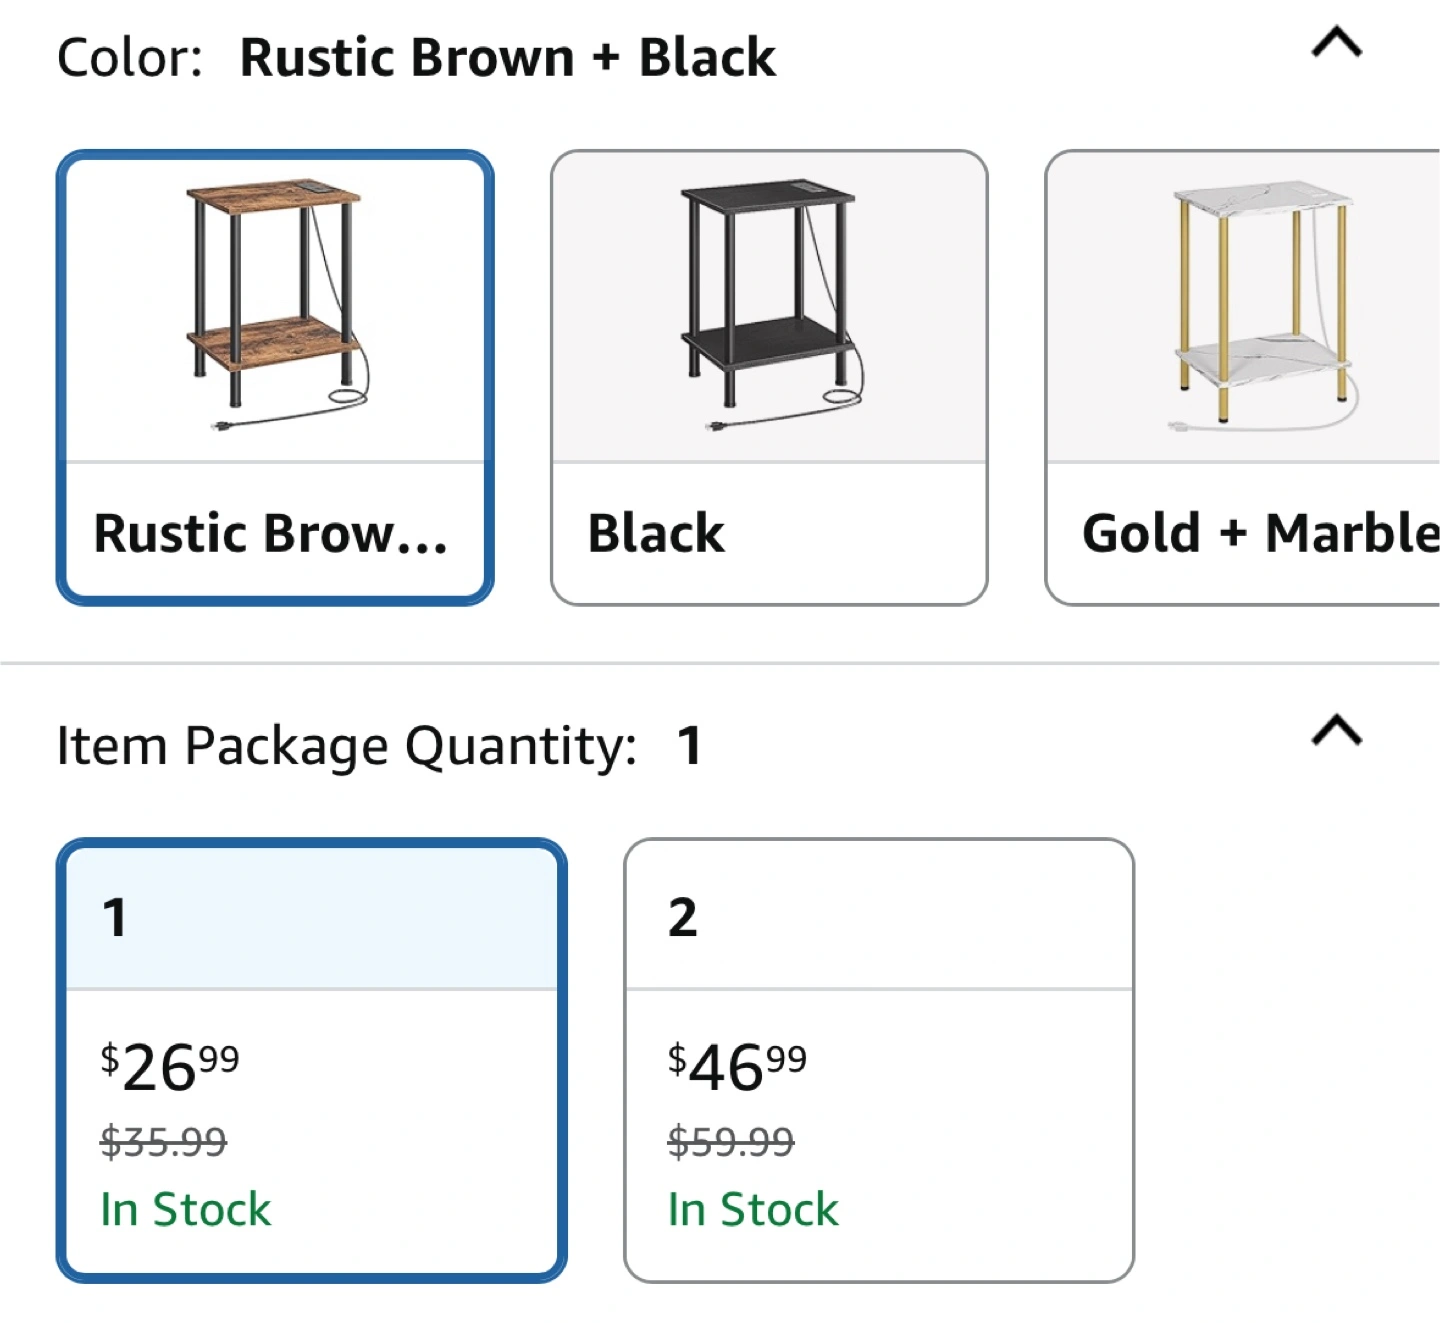This screenshot has height=1323, width=1440.
Task: Choose the Black side table thumbnail
Action: point(769,307)
